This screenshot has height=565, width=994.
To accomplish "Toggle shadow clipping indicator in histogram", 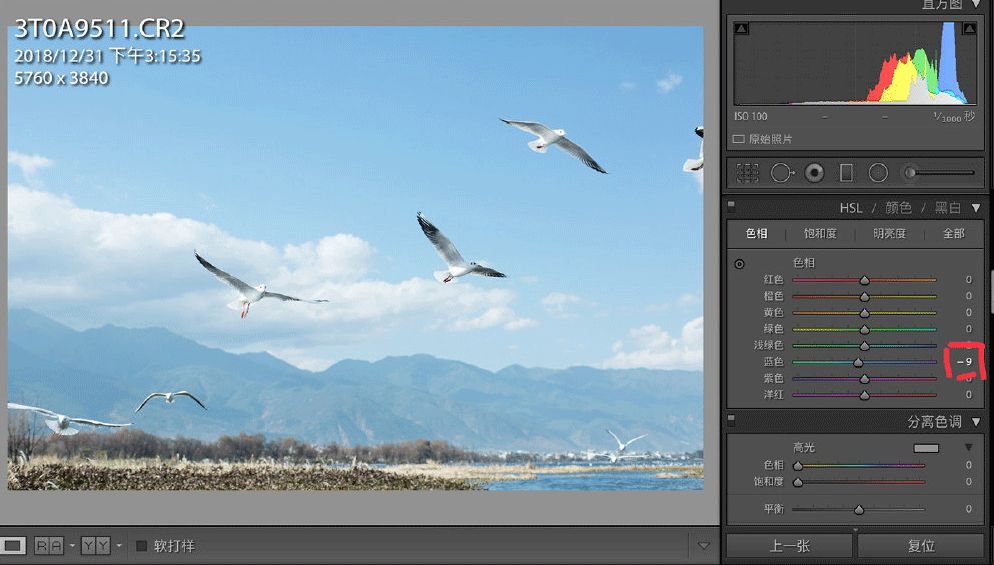I will tap(740, 30).
